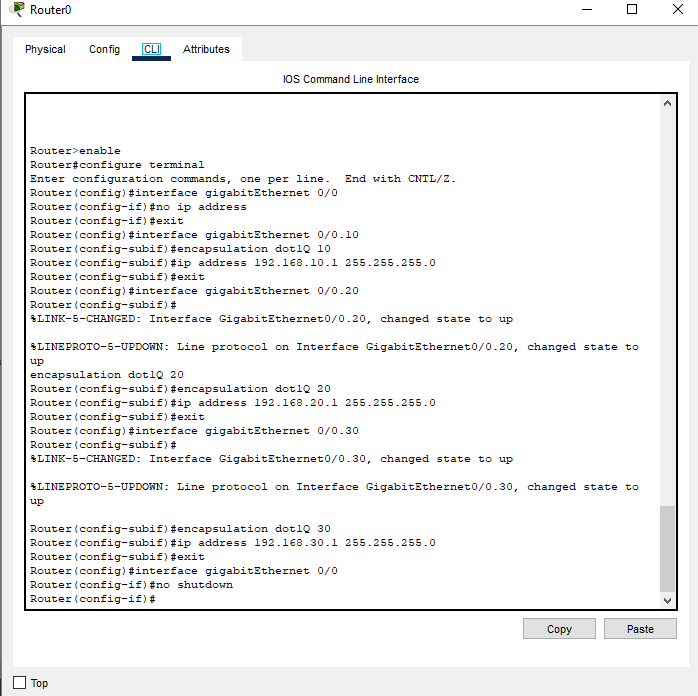
Task: Enable the Top checkbox
Action: pyautogui.click(x=20, y=683)
